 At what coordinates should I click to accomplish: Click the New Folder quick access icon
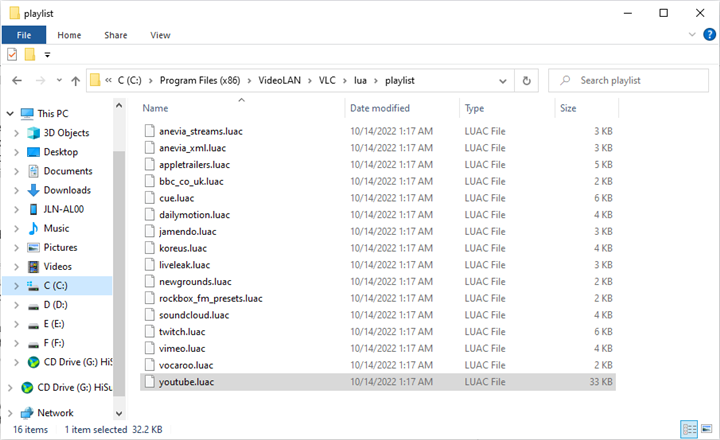tap(30, 54)
